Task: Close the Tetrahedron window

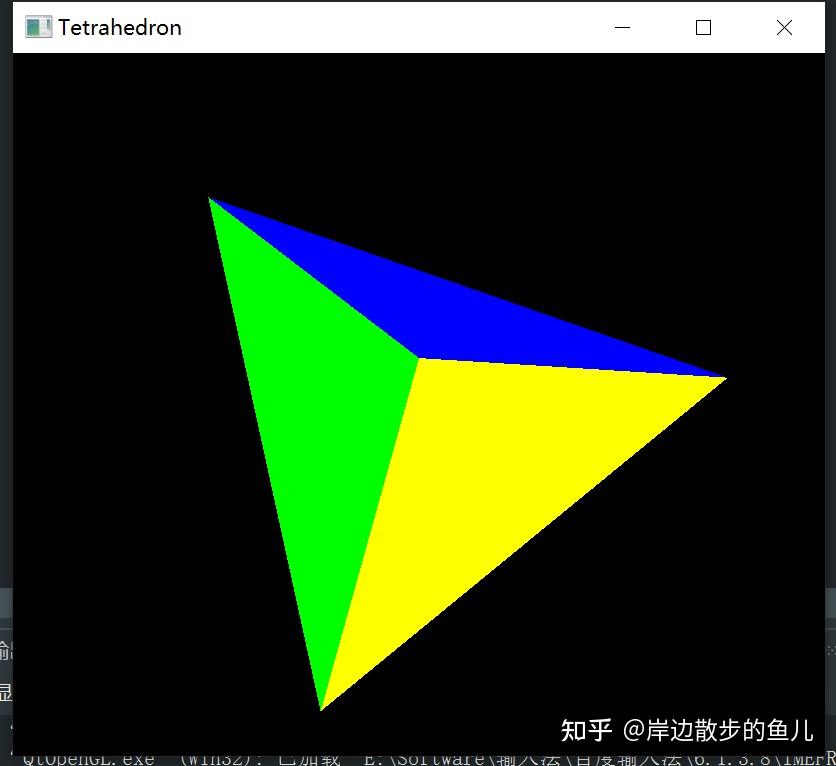Action: (x=784, y=27)
